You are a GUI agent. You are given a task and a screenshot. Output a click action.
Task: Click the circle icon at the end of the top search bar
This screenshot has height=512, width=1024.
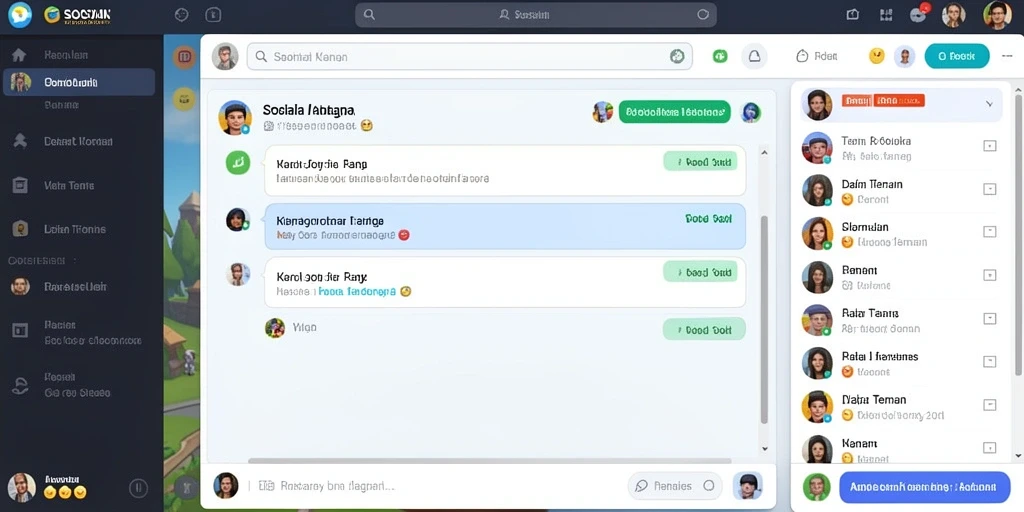pos(703,14)
